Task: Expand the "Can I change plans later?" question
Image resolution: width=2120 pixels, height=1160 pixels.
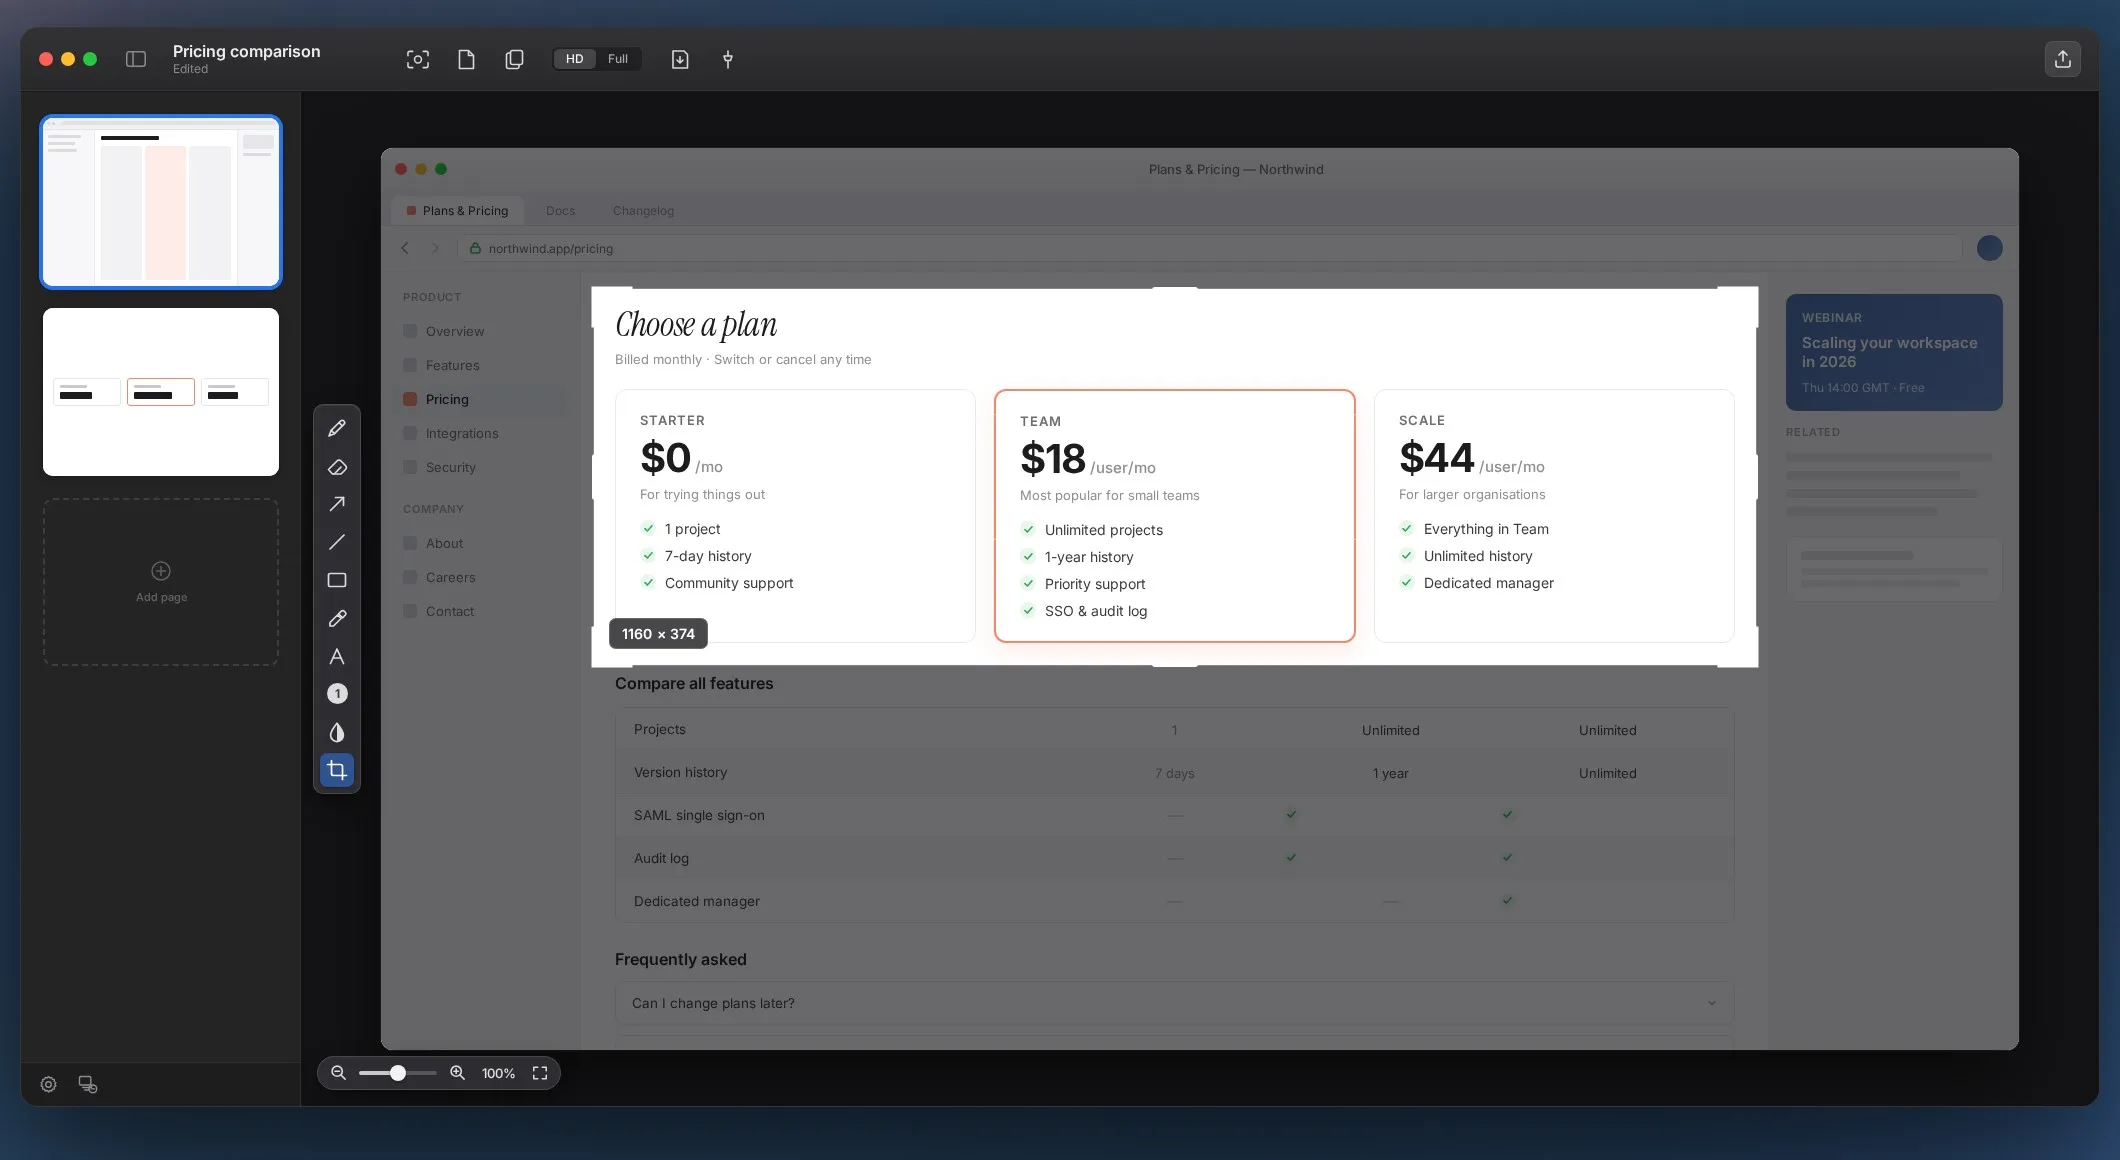Action: click(1174, 1003)
